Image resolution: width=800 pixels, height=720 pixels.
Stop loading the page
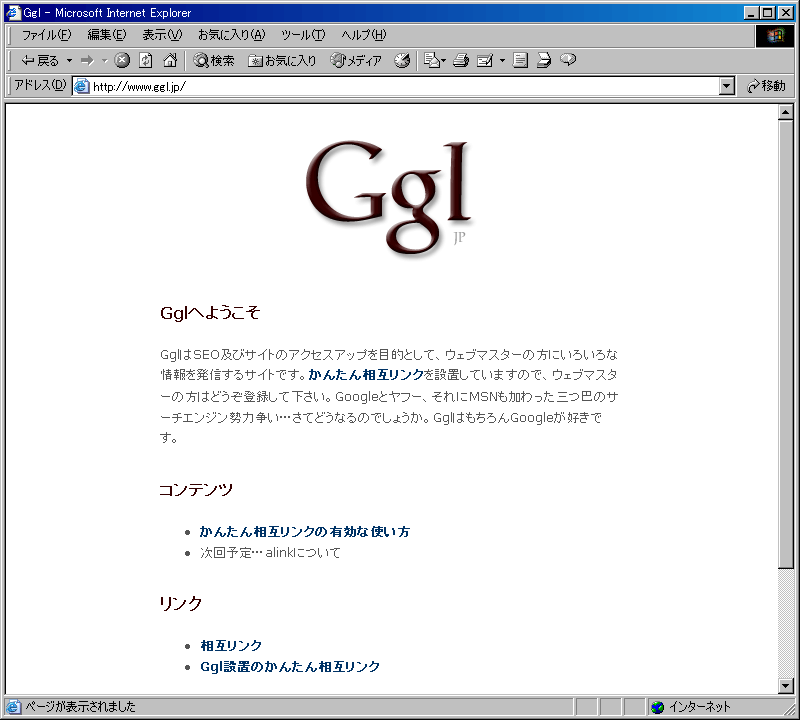click(121, 61)
